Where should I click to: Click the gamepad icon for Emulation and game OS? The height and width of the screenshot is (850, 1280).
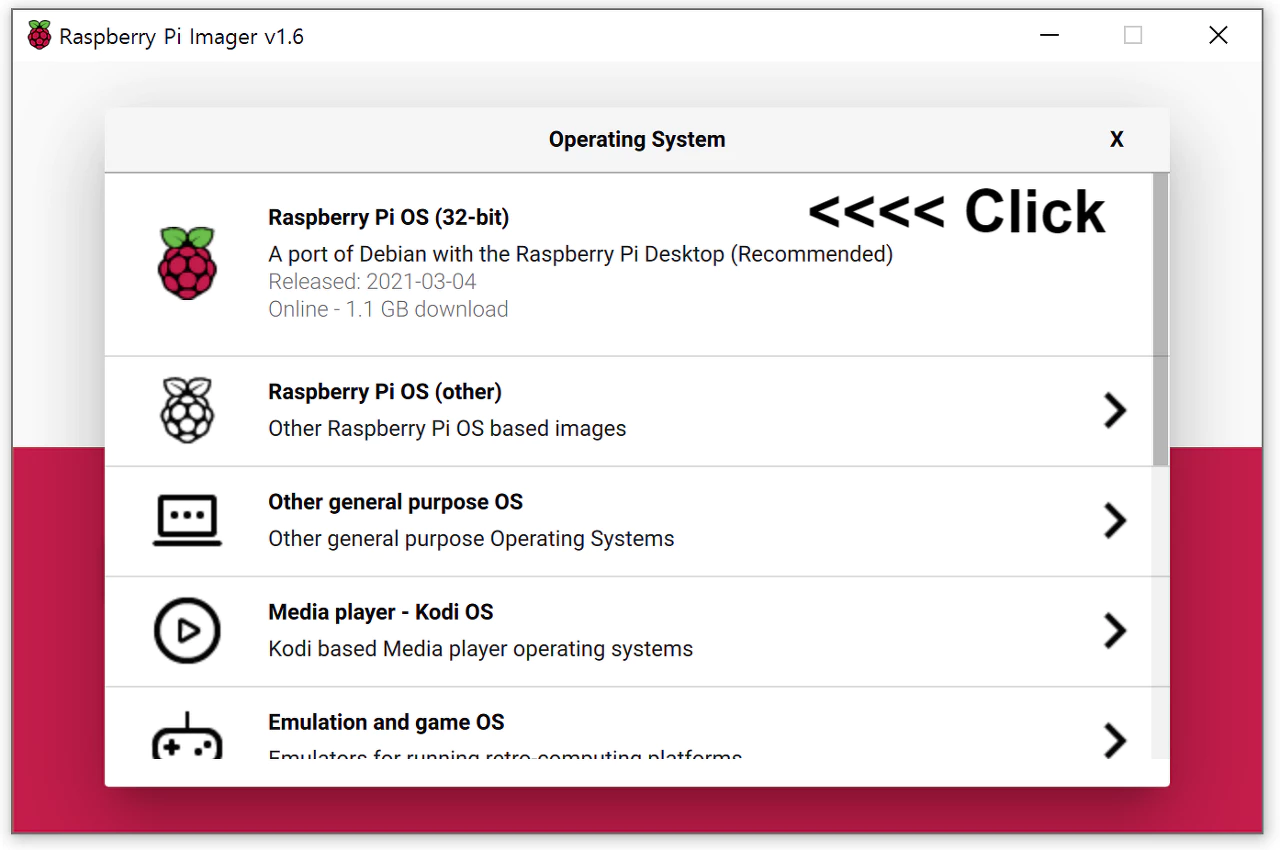click(x=187, y=736)
